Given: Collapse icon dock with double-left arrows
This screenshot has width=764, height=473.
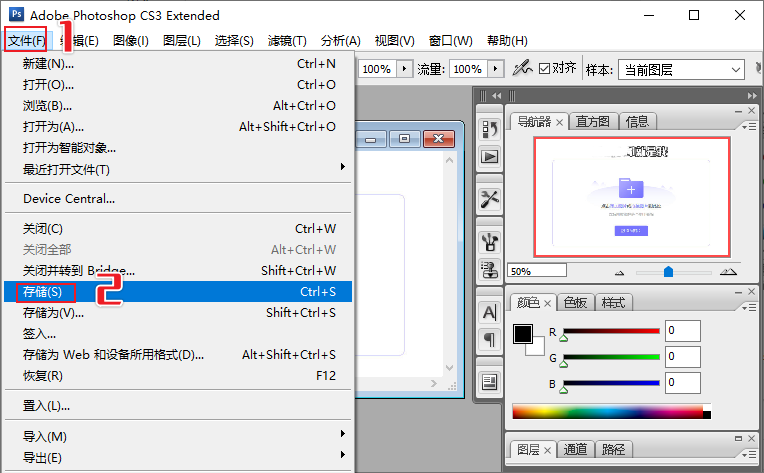Looking at the screenshot, I should tap(497, 95).
